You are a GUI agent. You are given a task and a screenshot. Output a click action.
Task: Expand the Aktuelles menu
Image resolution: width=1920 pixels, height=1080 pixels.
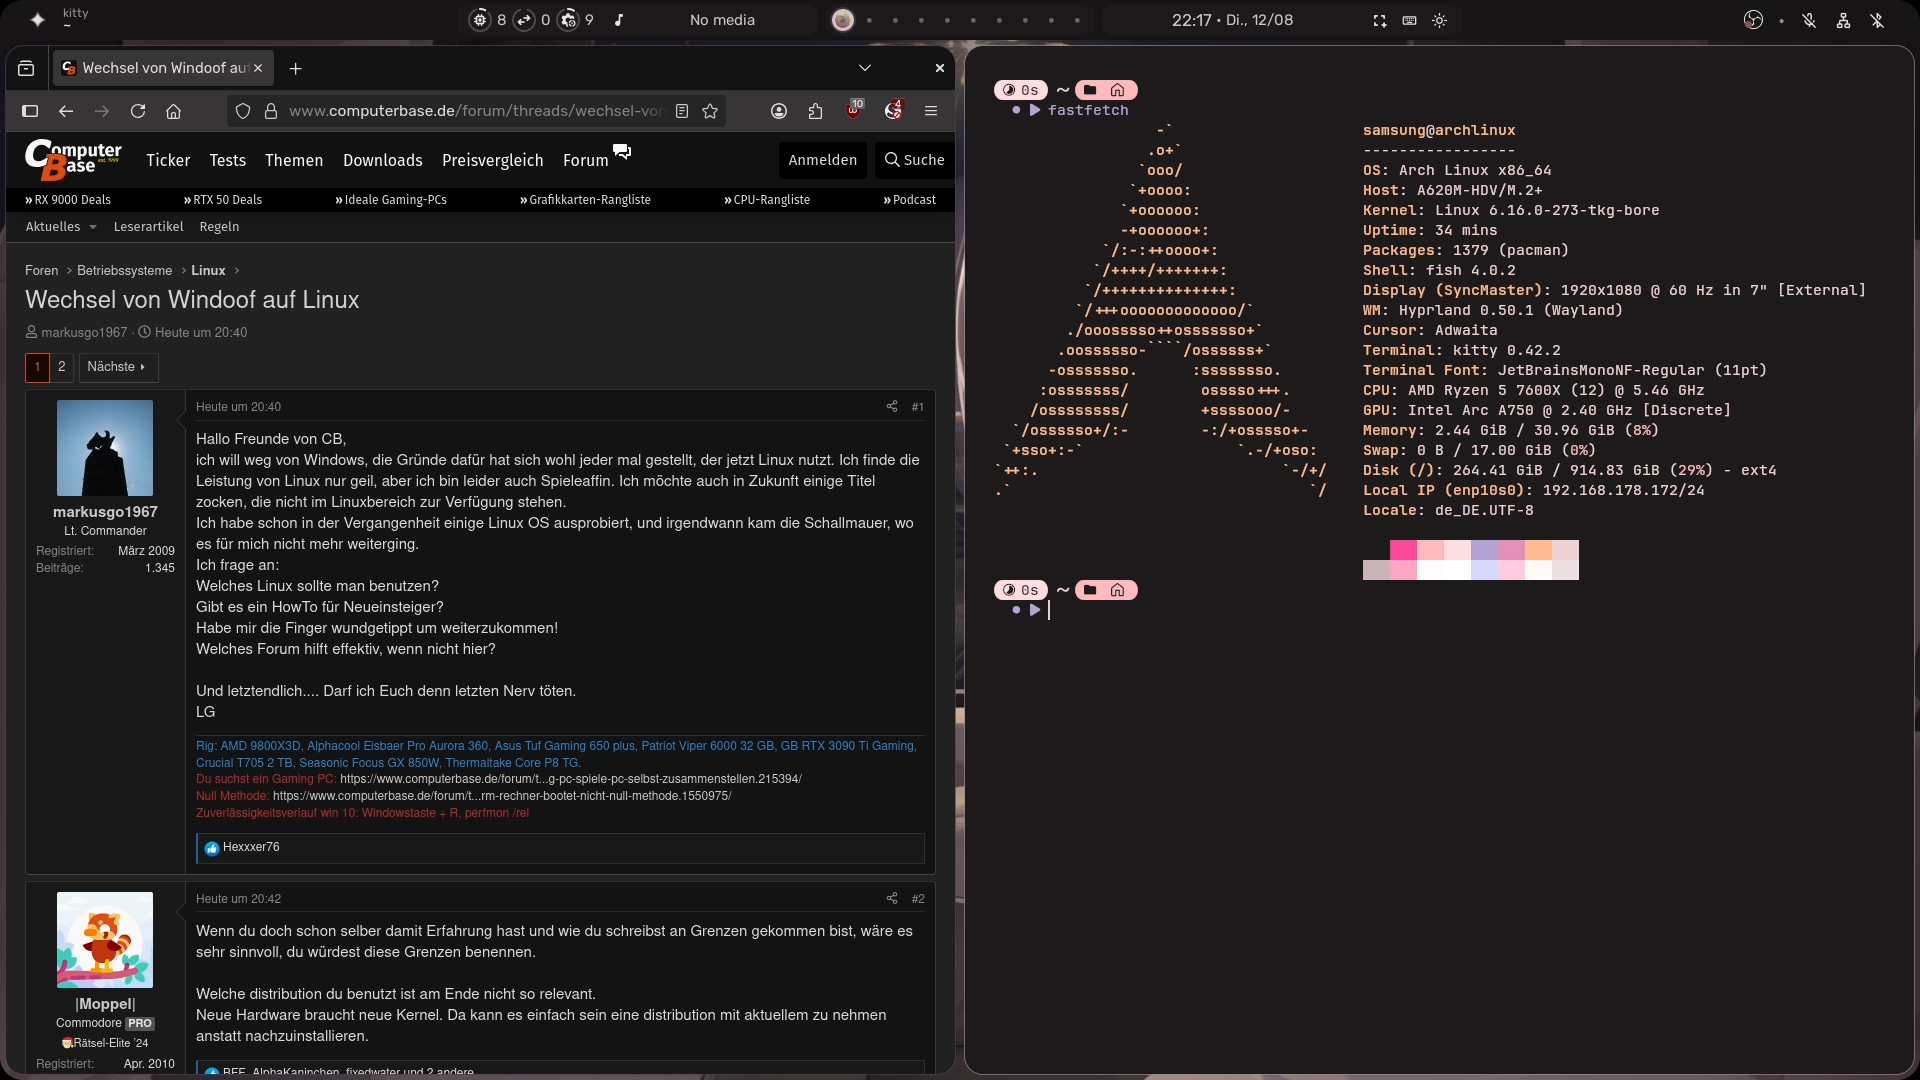pos(60,226)
